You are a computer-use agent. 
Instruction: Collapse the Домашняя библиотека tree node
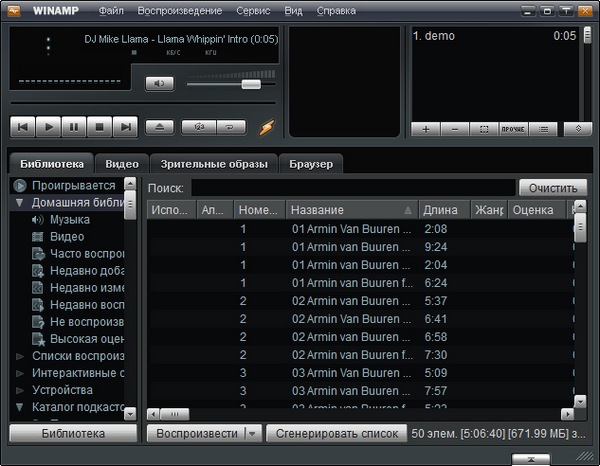pyautogui.click(x=20, y=202)
